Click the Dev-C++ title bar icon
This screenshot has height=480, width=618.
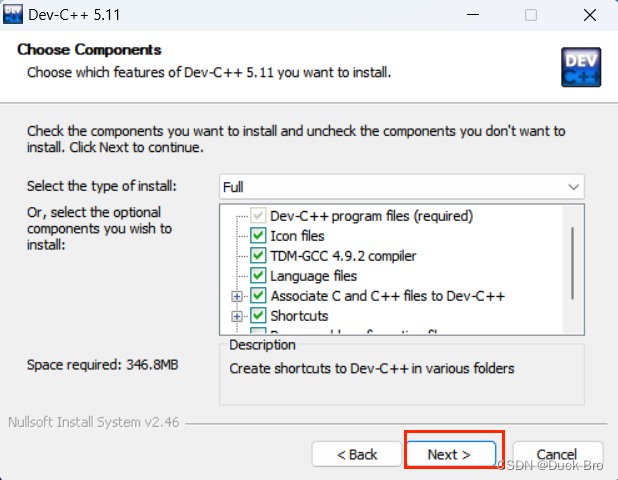pos(13,15)
